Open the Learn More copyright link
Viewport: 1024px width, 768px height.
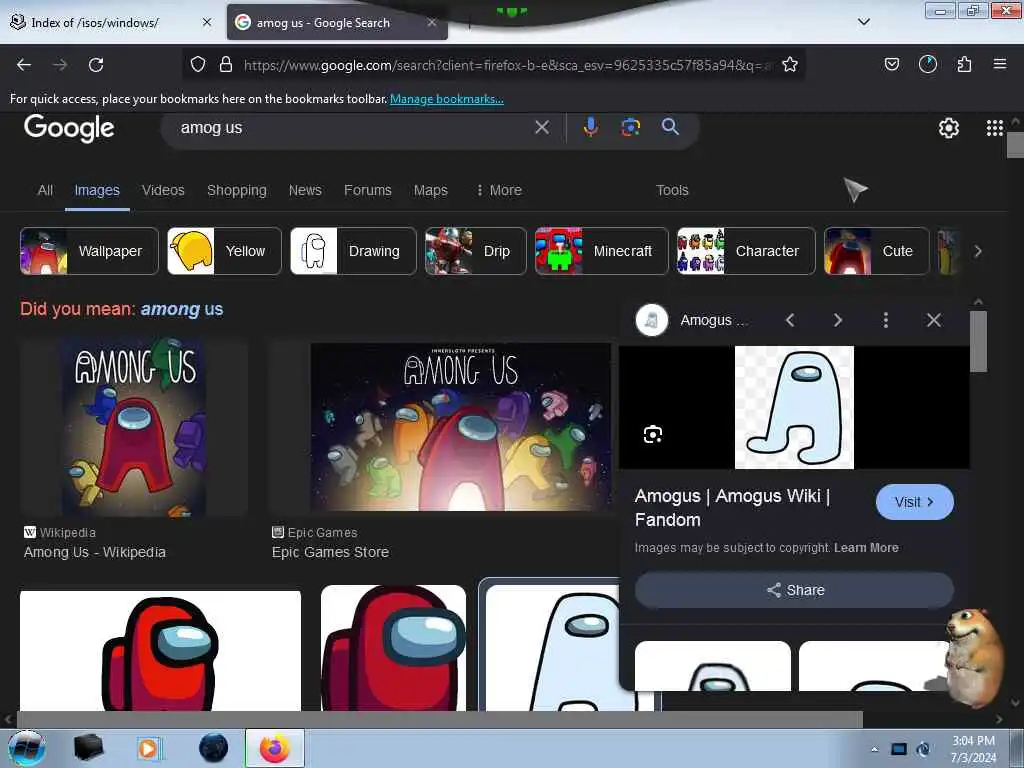click(866, 548)
